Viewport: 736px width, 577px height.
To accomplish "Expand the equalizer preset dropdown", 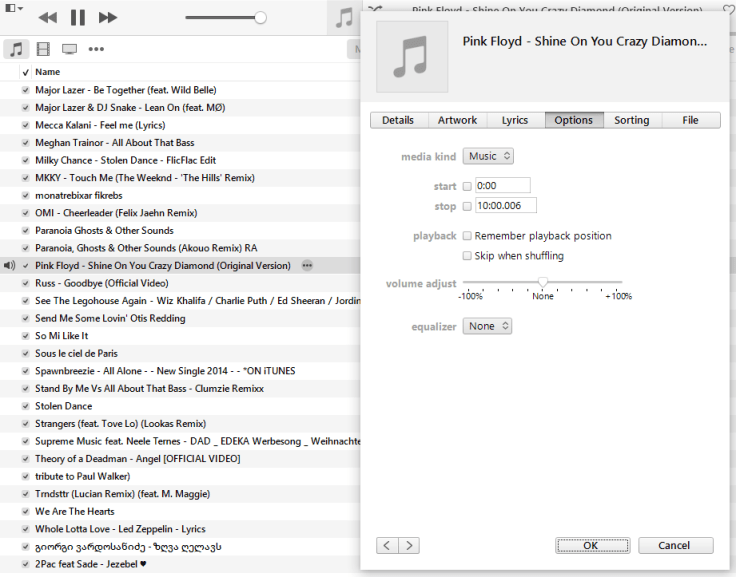I will coord(487,326).
